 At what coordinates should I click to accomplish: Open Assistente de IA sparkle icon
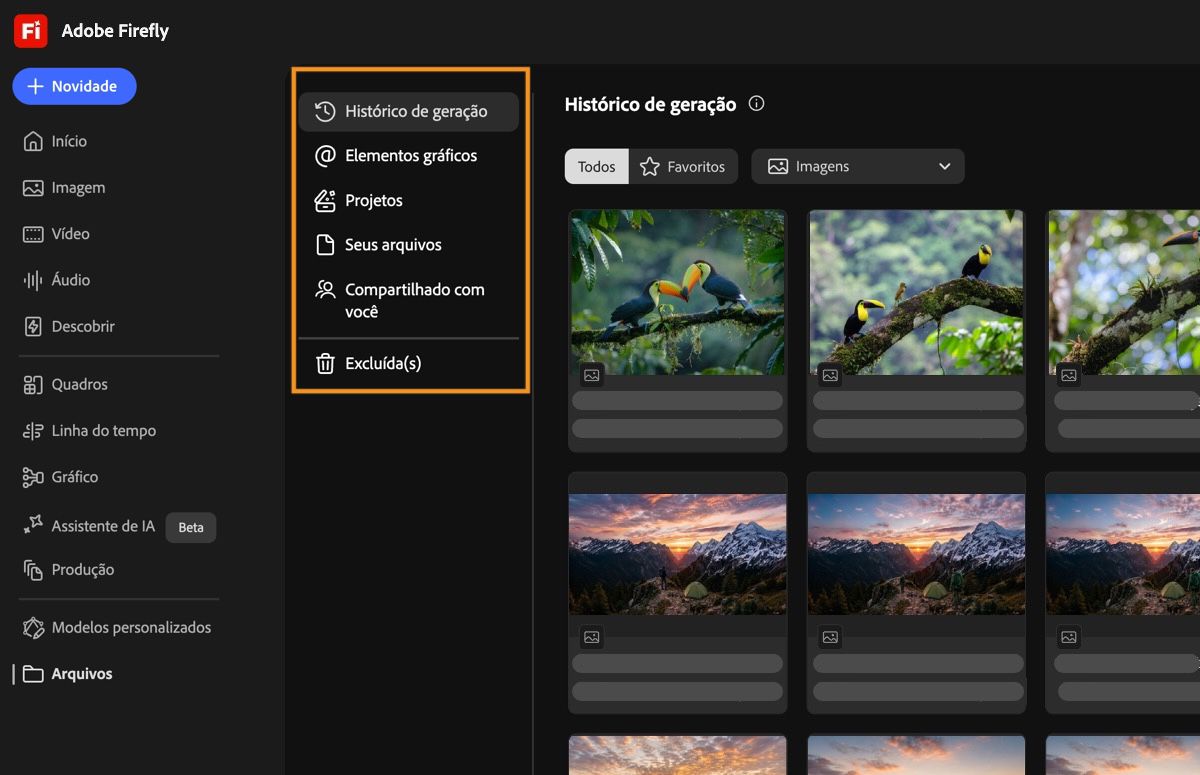click(x=33, y=525)
